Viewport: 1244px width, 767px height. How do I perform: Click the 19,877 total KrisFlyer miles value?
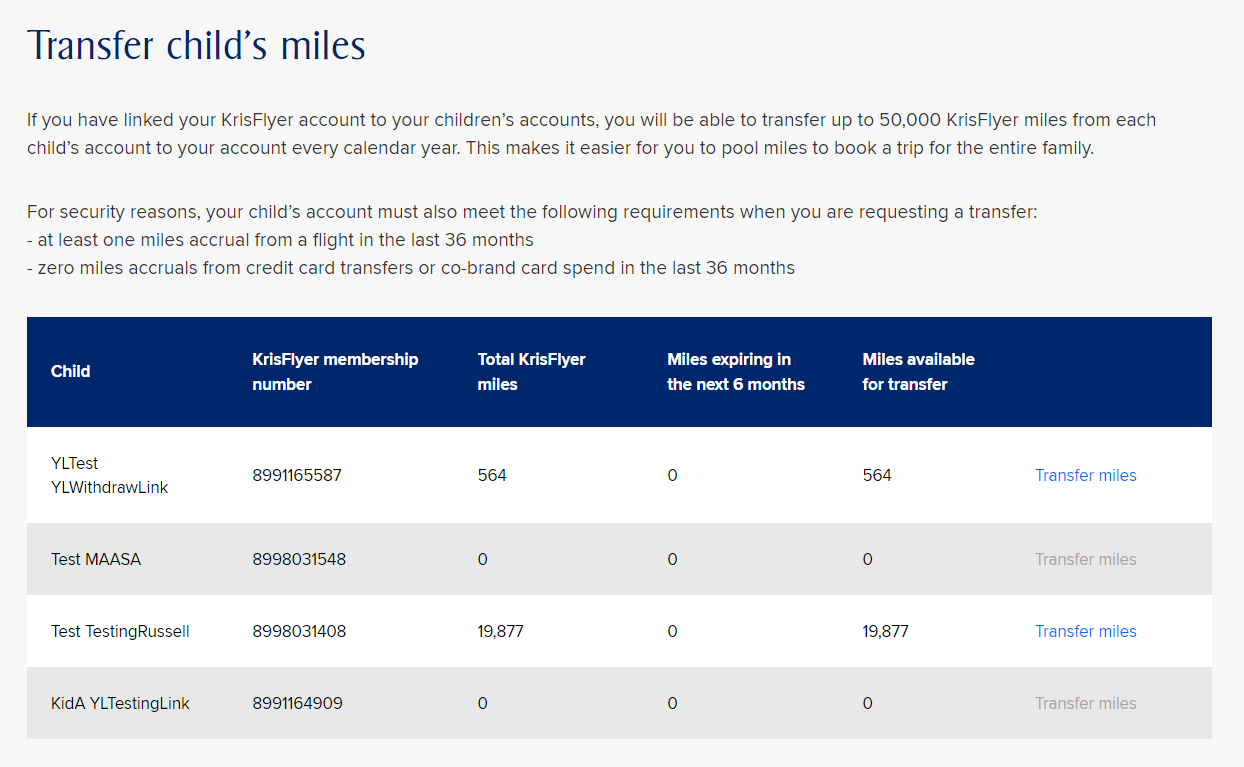tap(501, 631)
